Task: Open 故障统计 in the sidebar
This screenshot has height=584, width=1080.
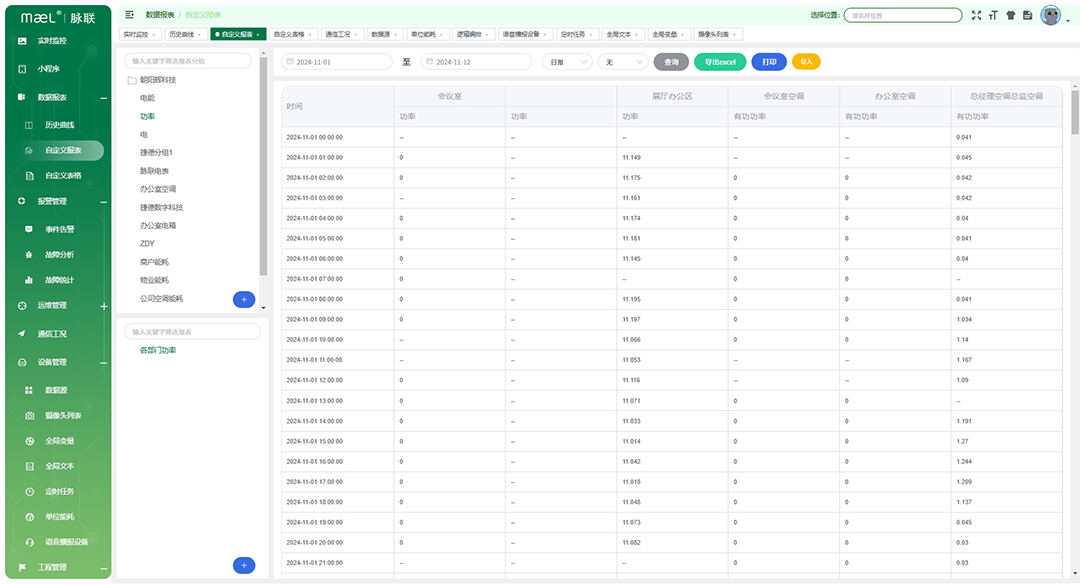Action: coord(60,280)
